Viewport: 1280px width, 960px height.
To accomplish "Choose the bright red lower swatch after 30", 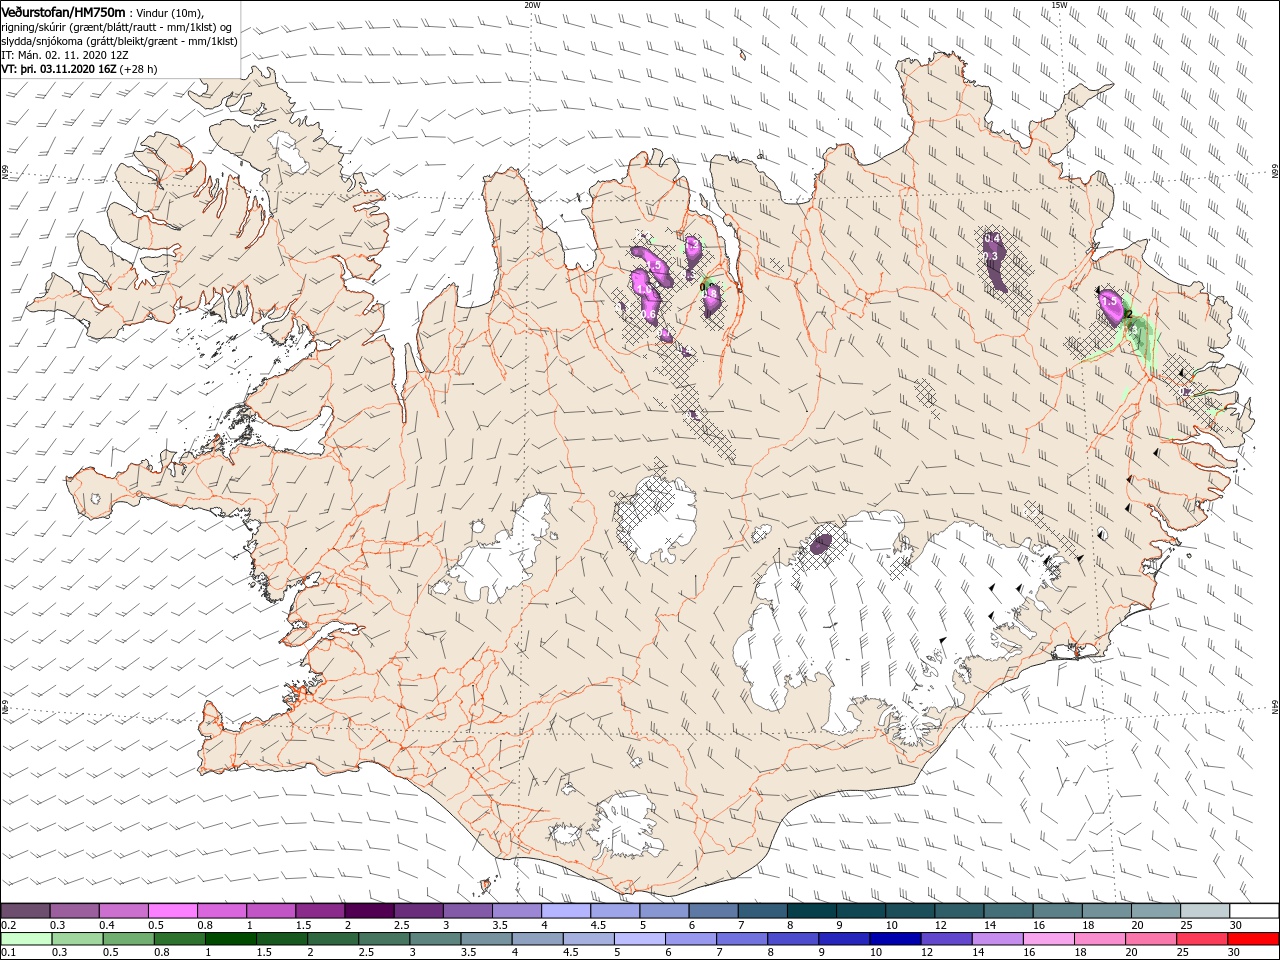I will point(1254,939).
